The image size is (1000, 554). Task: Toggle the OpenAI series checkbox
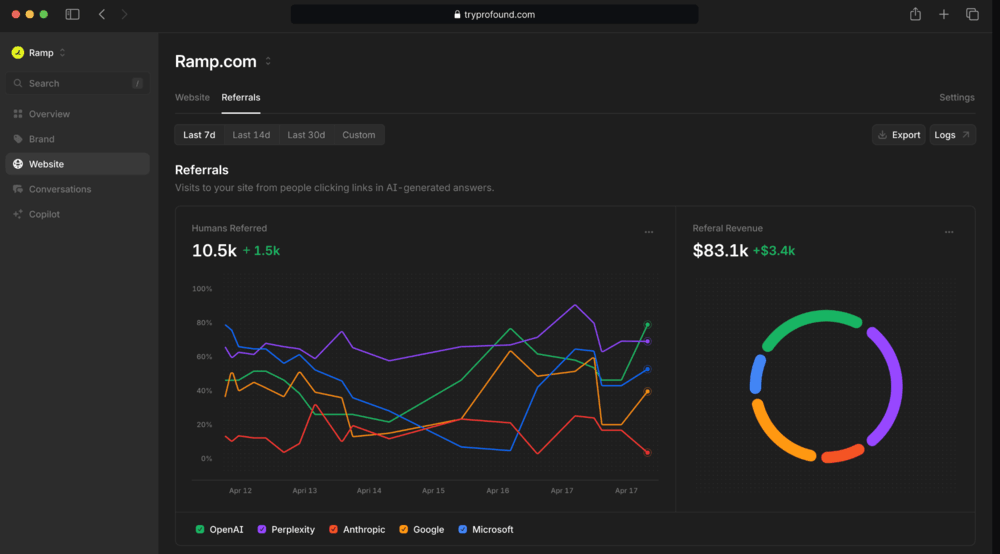tap(200, 529)
